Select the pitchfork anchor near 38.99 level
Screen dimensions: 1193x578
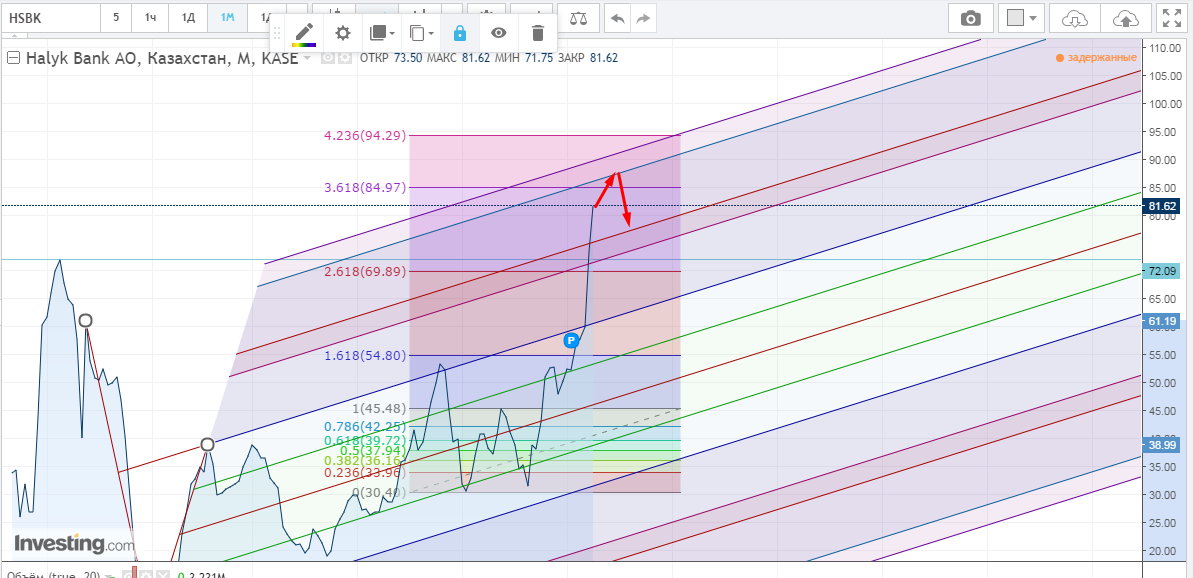coord(207,444)
